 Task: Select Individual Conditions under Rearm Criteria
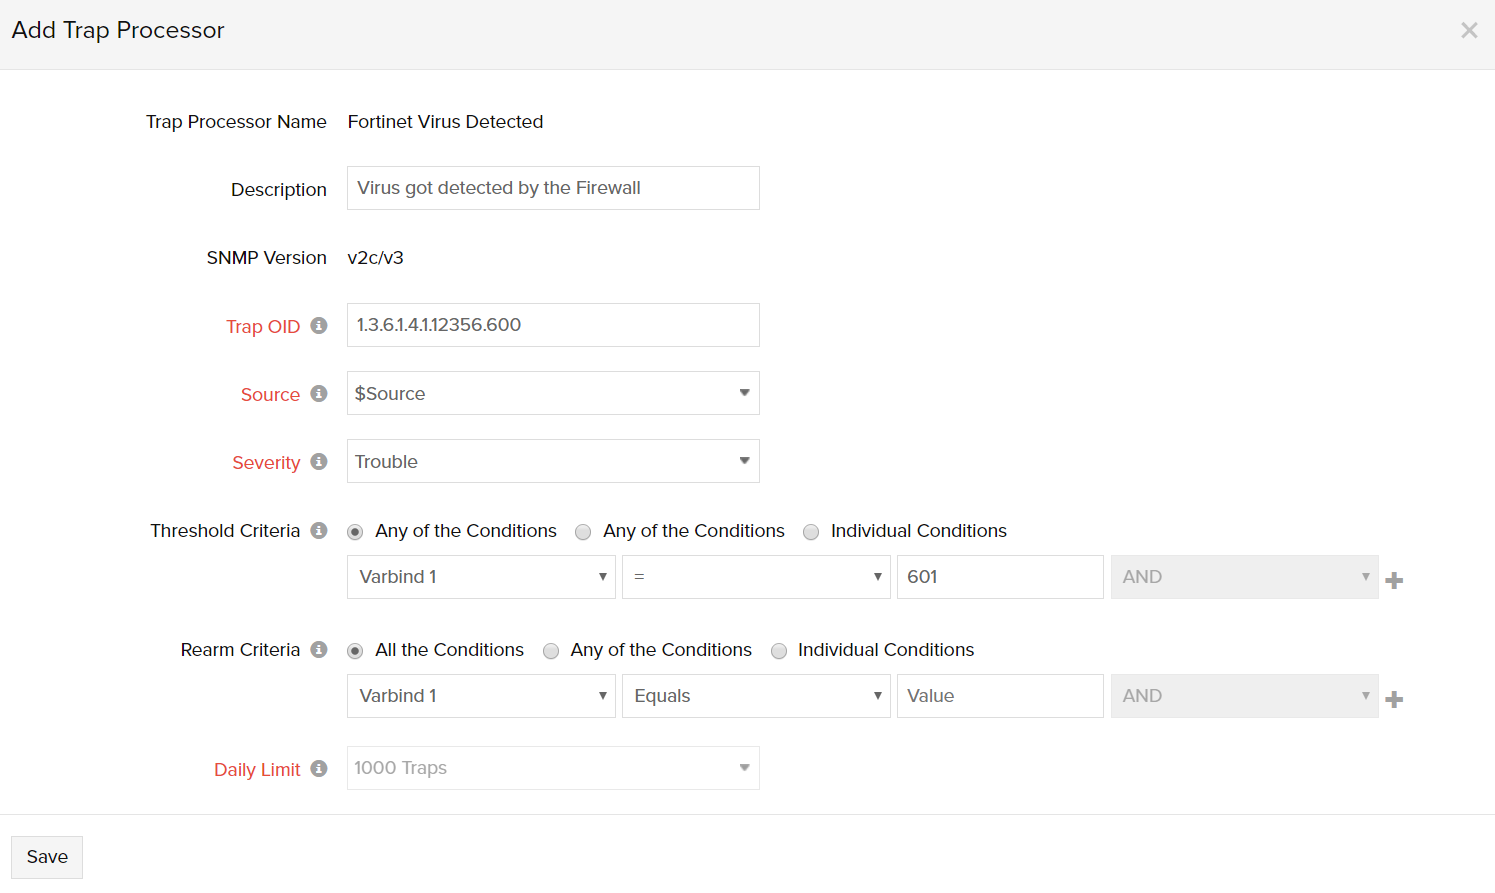pyautogui.click(x=779, y=651)
